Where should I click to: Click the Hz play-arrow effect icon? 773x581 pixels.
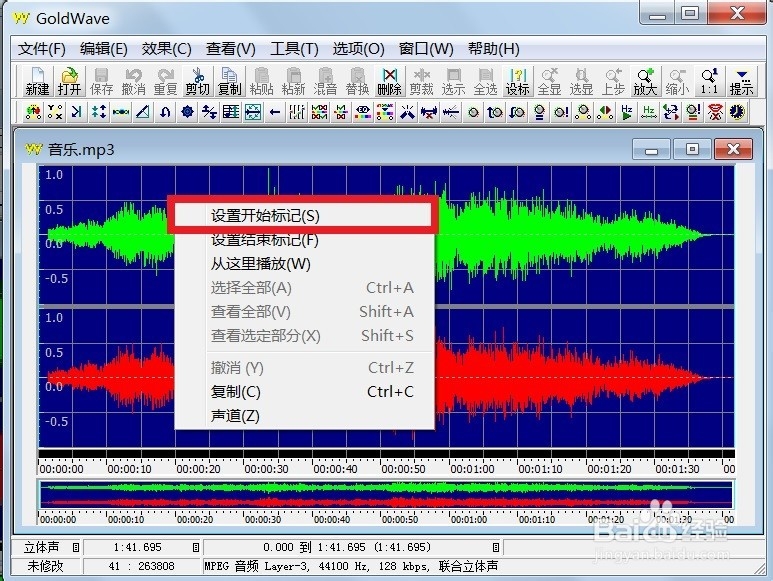pos(627,112)
